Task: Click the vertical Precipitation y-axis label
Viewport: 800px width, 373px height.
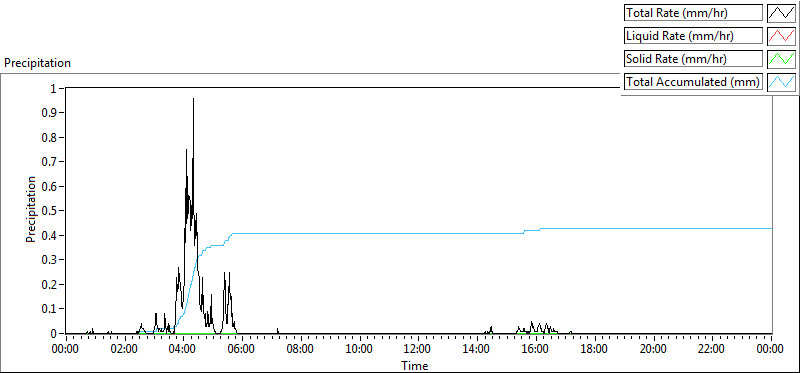Action: click(31, 209)
